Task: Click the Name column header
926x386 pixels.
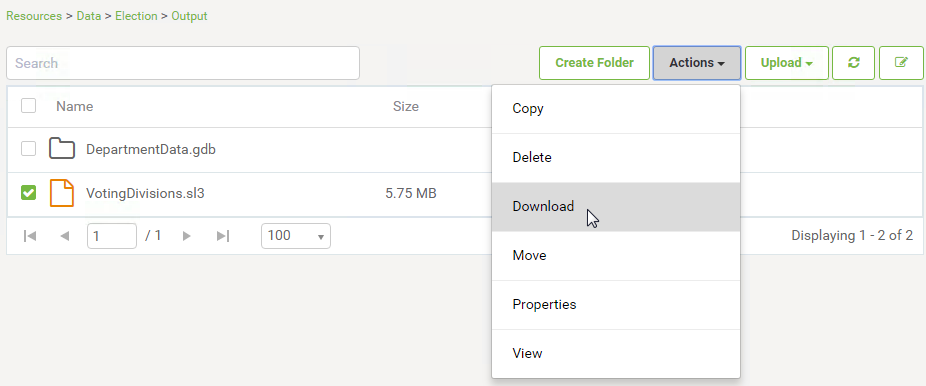Action: pos(74,106)
